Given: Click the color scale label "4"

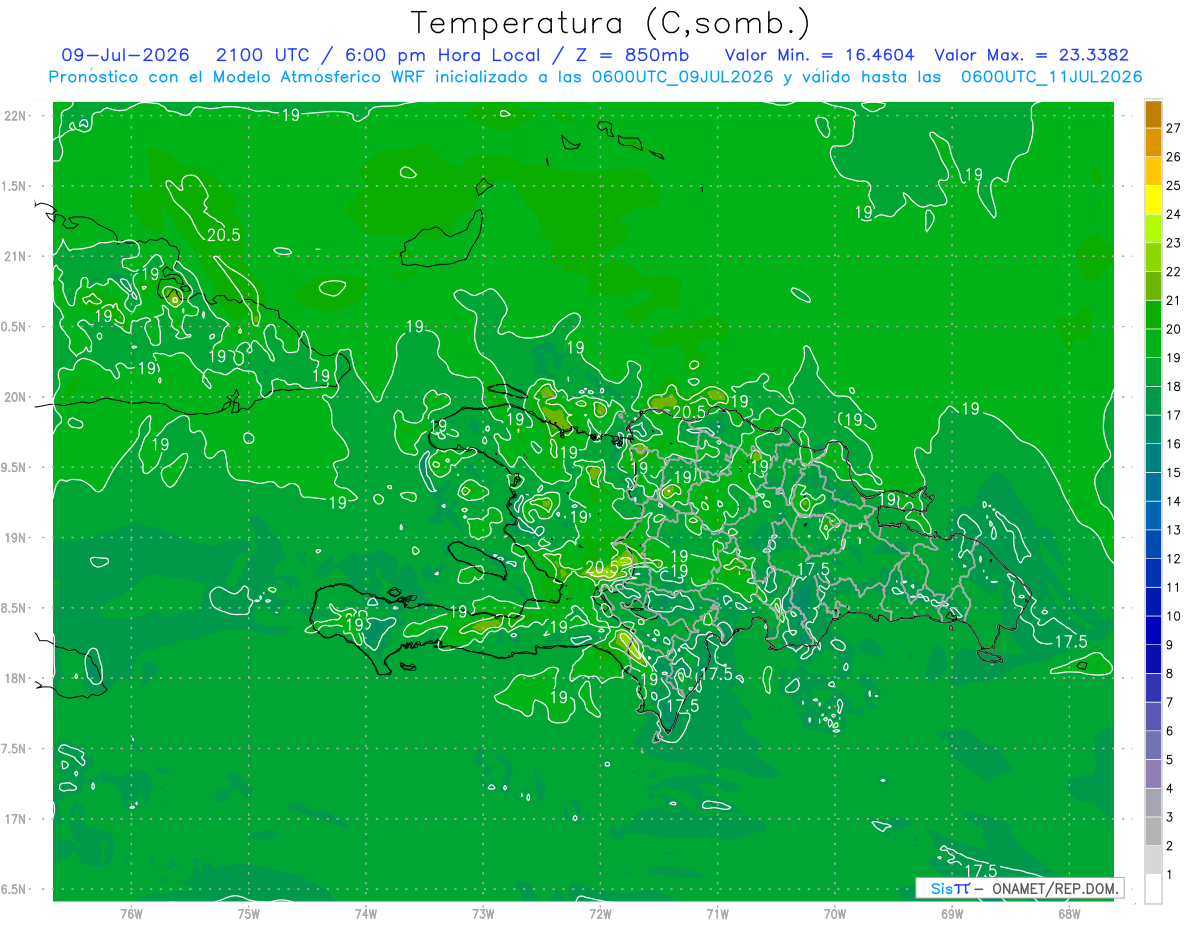Looking at the screenshot, I should pos(1170,789).
